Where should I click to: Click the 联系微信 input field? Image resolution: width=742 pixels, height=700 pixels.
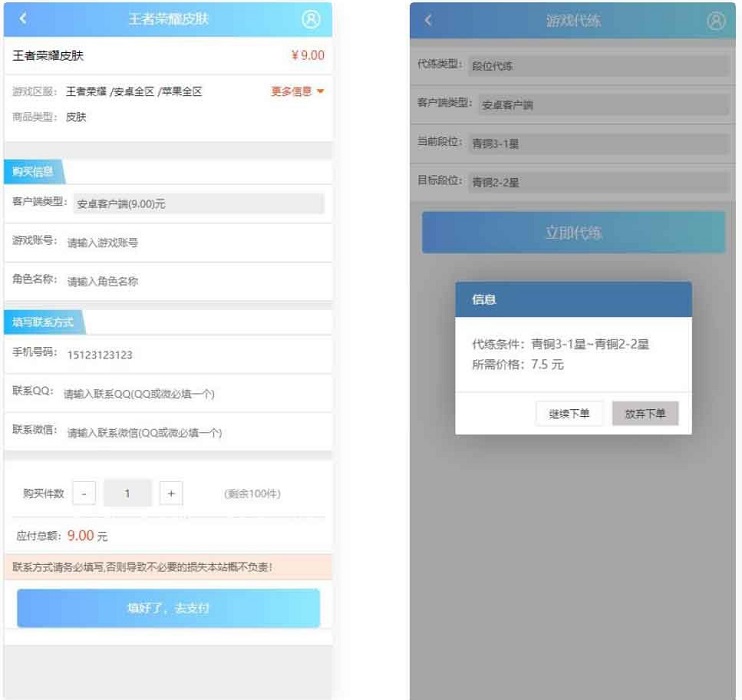pyautogui.click(x=195, y=432)
